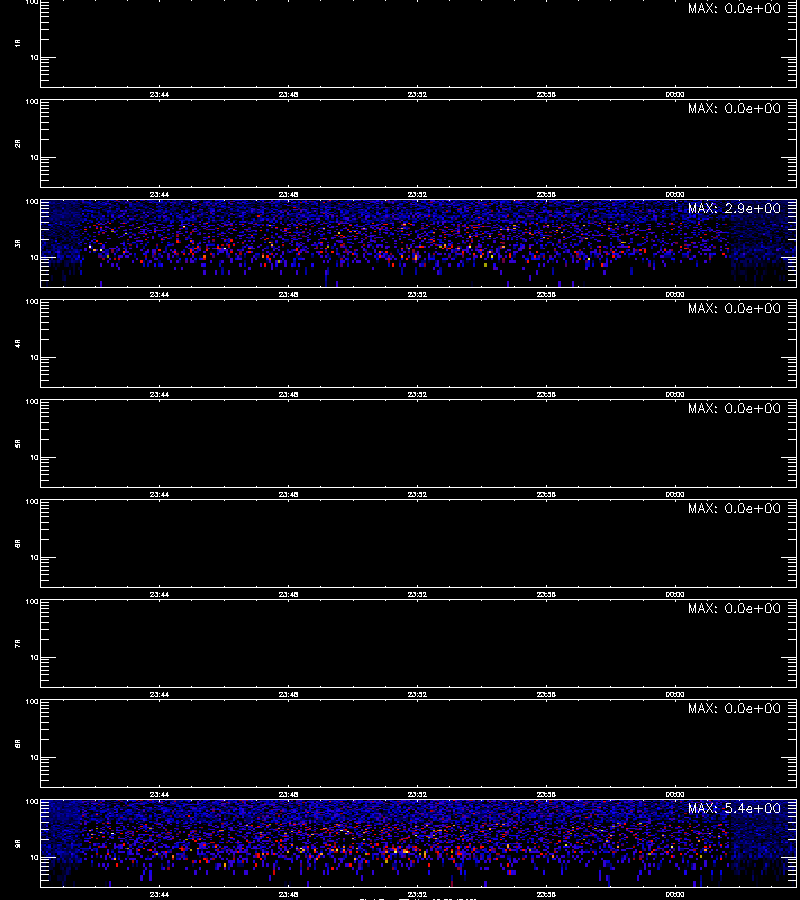Click the 10 y-axis value of 9R panel

tap(34, 858)
